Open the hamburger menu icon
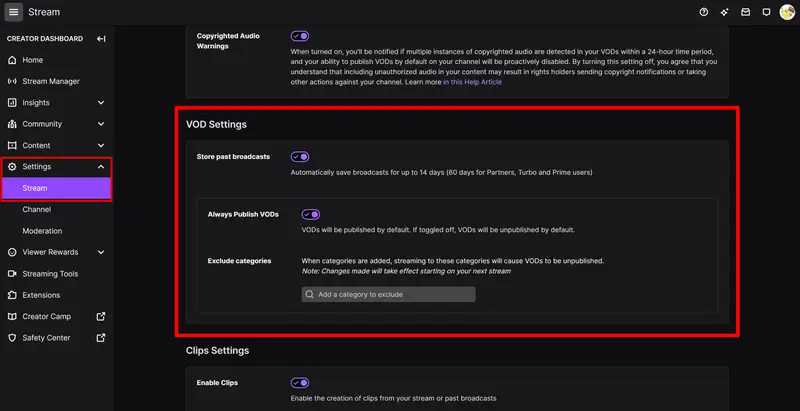The width and height of the screenshot is (800, 411). (13, 12)
